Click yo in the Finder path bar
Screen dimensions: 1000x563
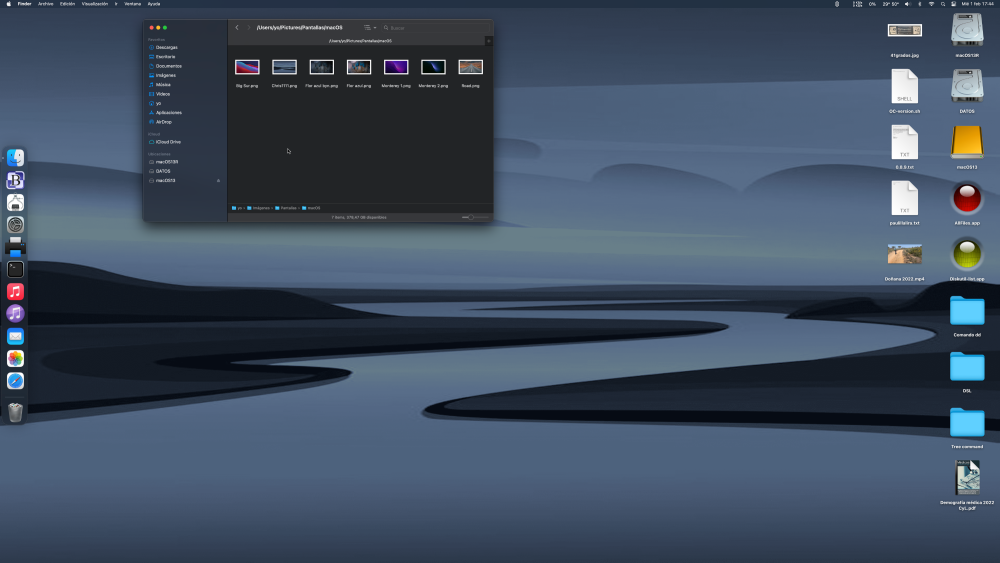point(237,208)
